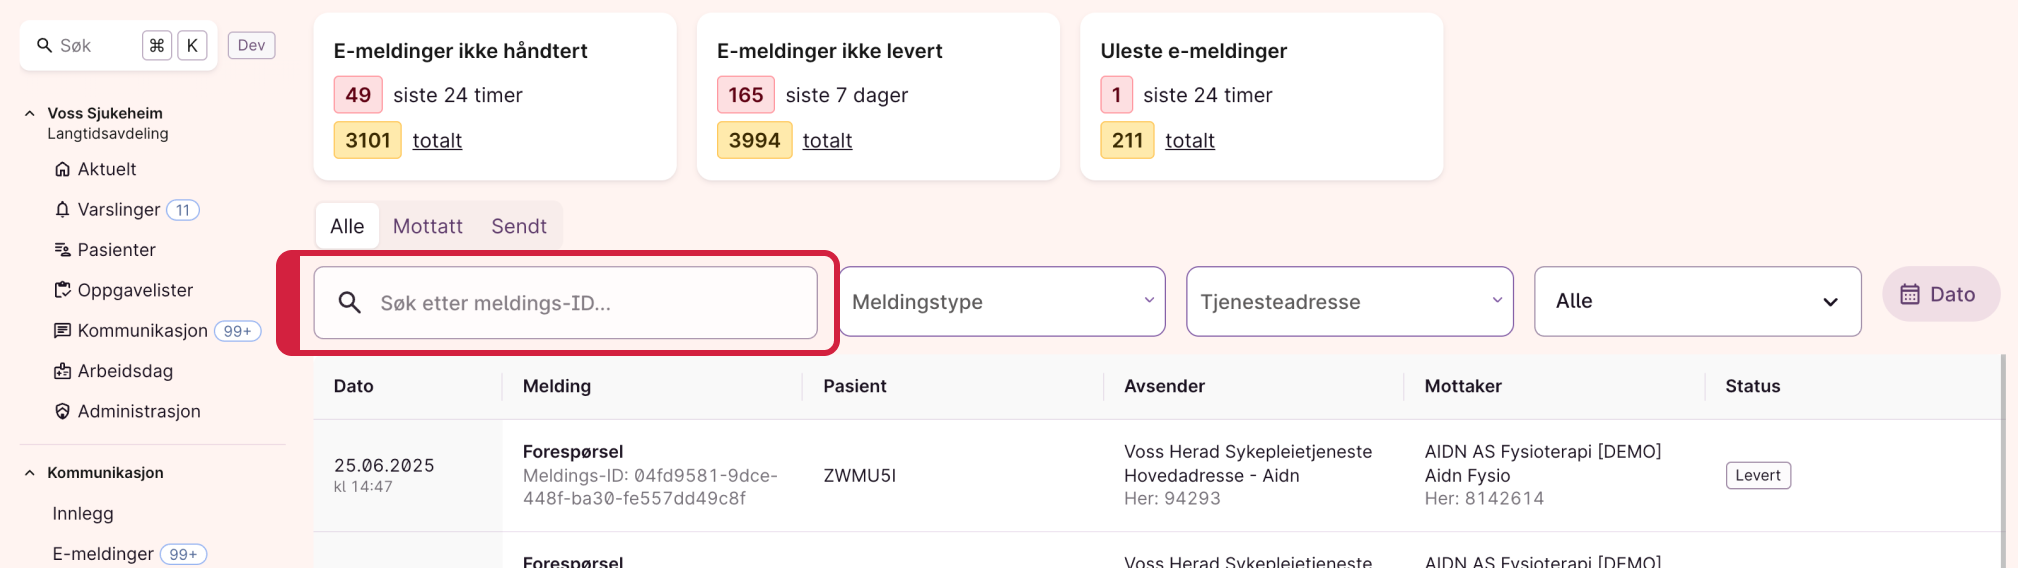Click the Oppgavelister calendar-check icon
The height and width of the screenshot is (568, 2018).
62,290
